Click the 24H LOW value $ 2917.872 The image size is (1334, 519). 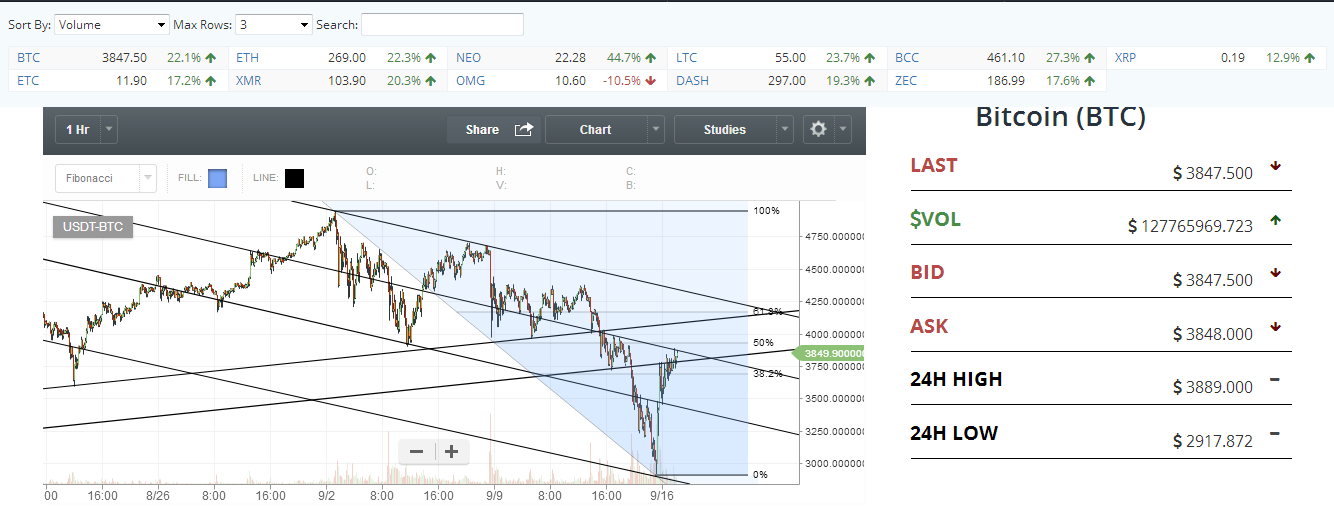1213,441
